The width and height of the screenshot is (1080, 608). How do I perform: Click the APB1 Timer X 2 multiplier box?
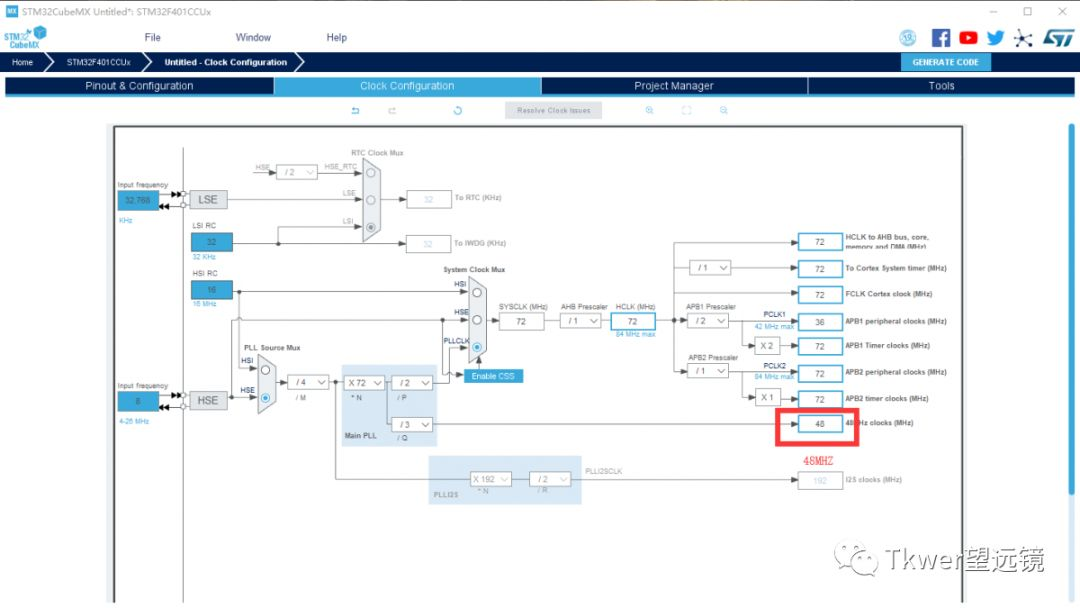767,346
